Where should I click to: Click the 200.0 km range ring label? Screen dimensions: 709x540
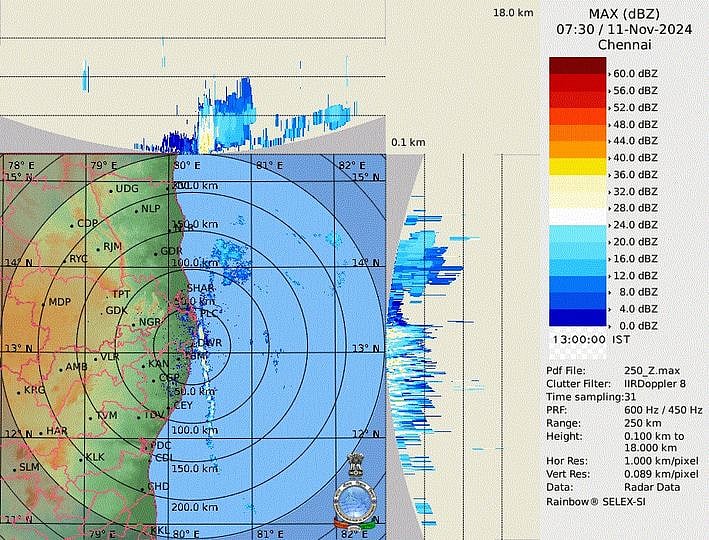[x=194, y=507]
